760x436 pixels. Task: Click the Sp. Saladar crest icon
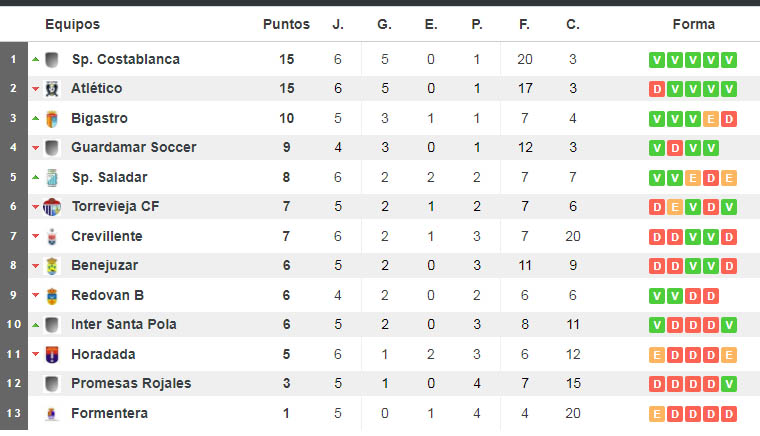click(x=52, y=178)
